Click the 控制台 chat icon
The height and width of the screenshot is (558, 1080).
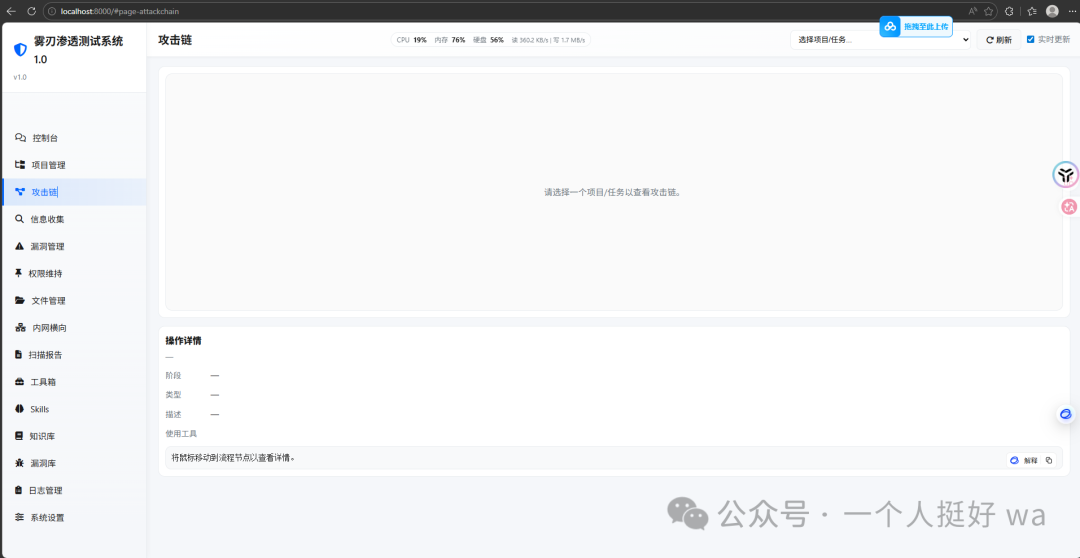[x=21, y=138]
